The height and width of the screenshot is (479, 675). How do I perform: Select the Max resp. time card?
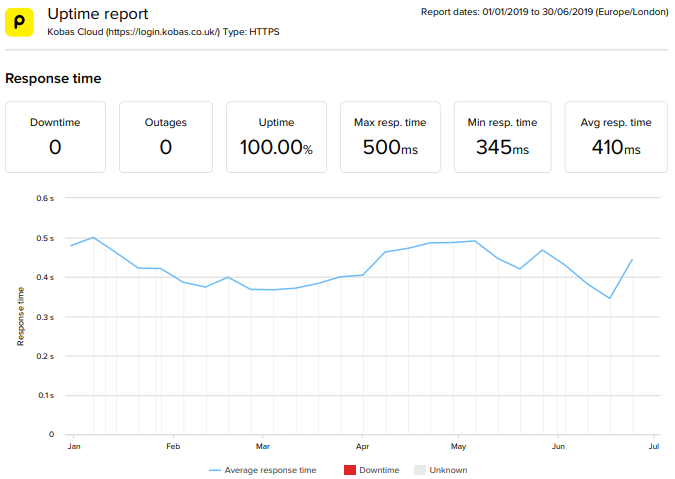pos(390,137)
